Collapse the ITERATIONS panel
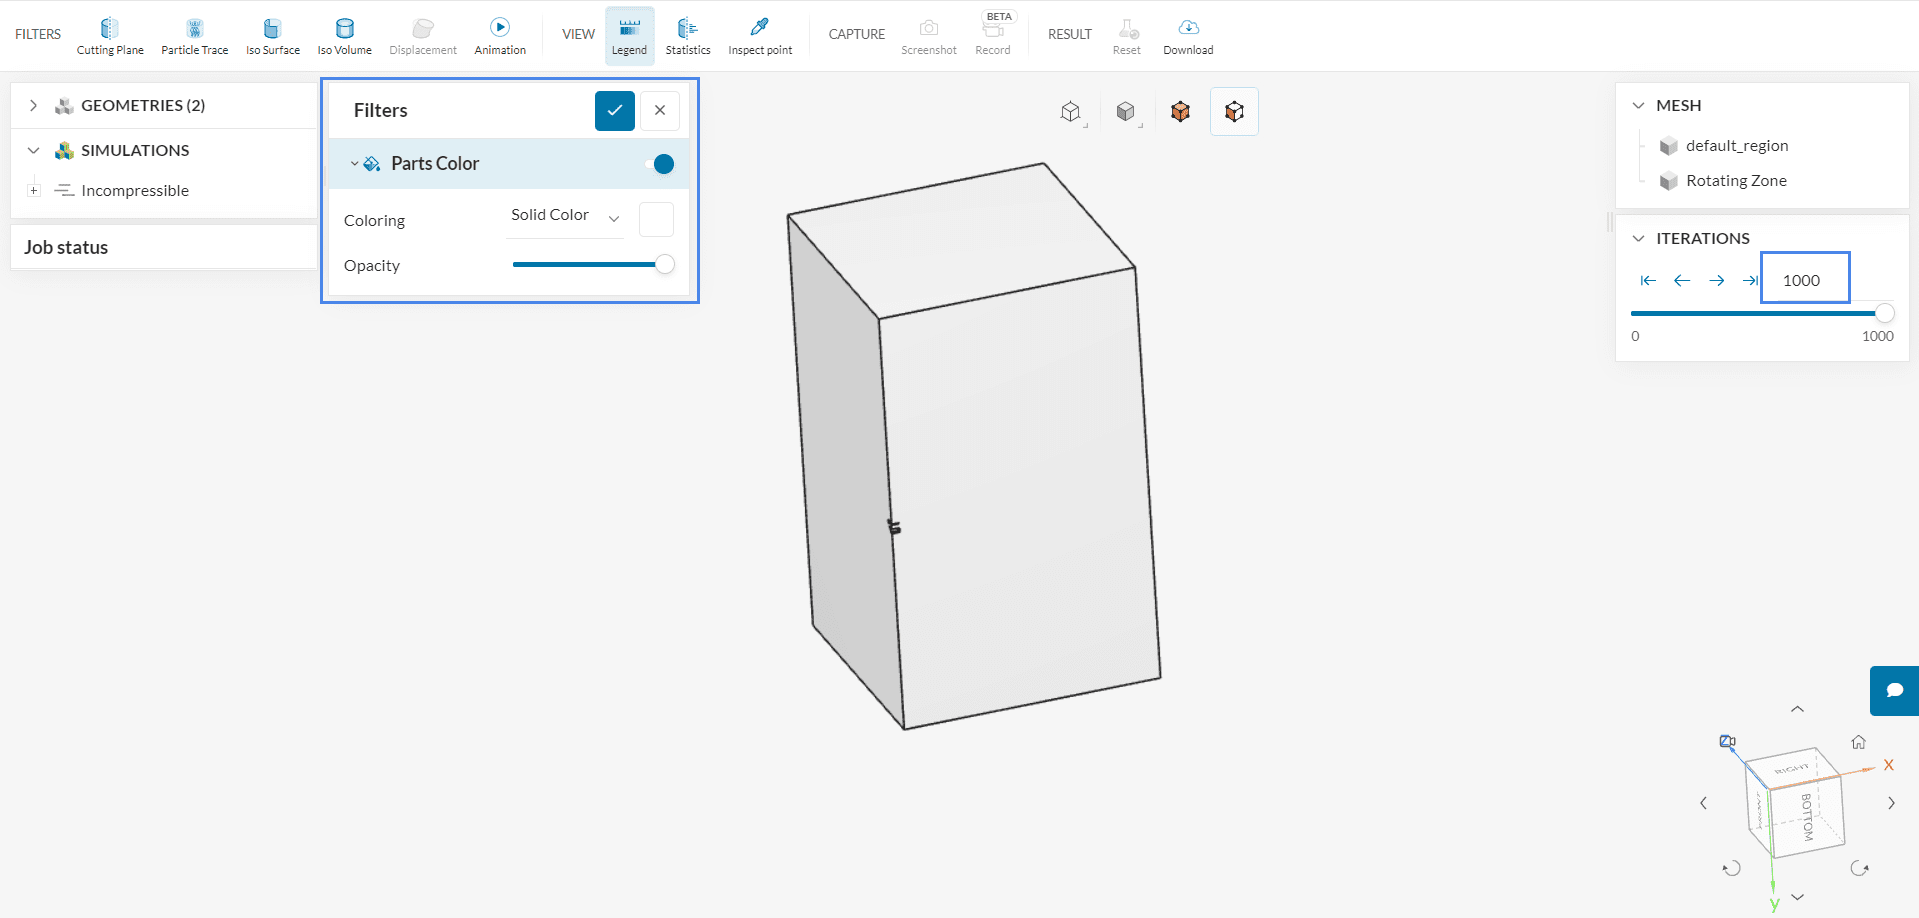Screen dimensions: 1919x918 click(x=1638, y=238)
